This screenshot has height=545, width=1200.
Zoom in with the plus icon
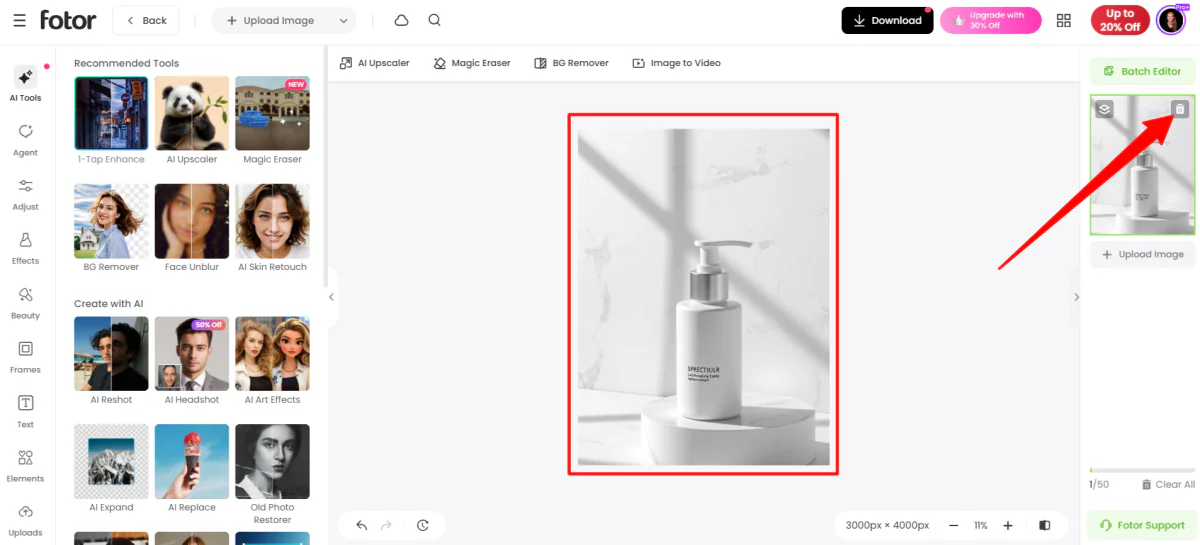(x=1008, y=525)
